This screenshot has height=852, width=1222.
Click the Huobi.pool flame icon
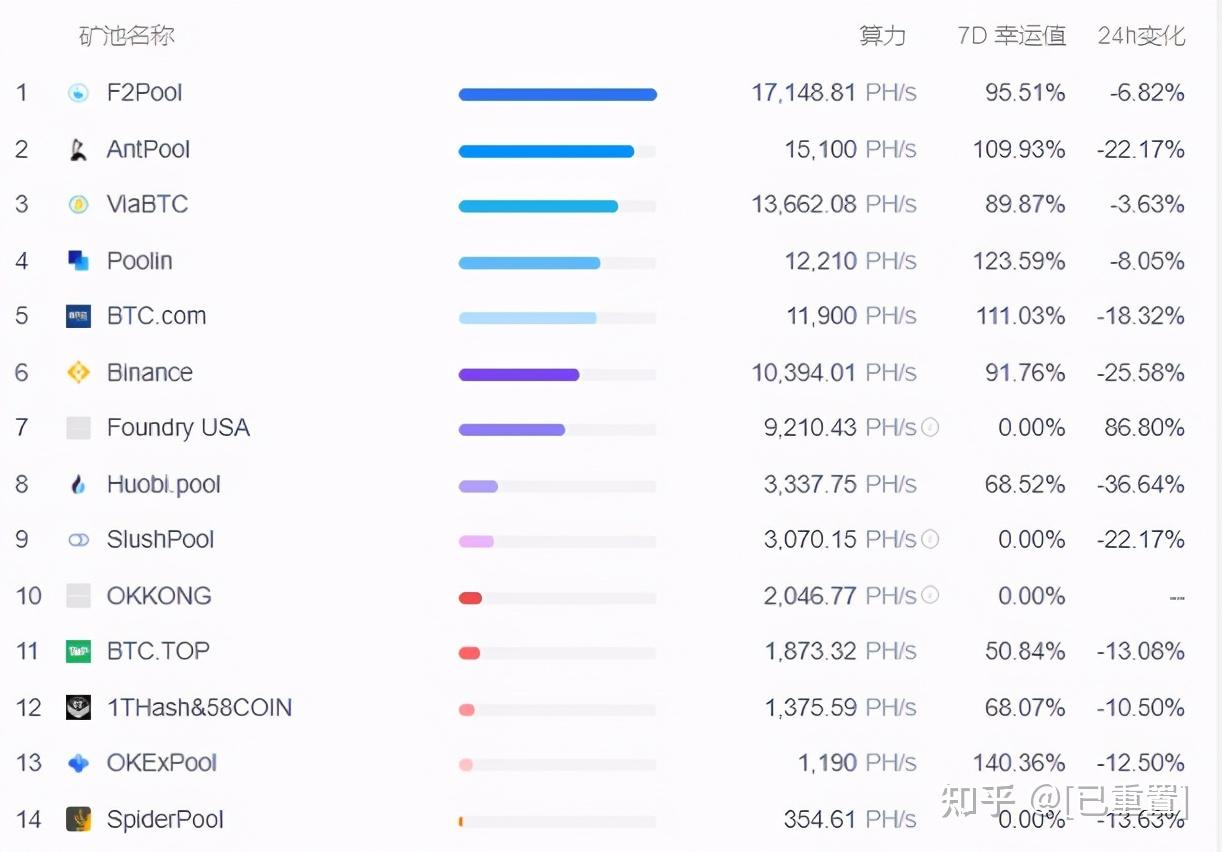(x=78, y=485)
